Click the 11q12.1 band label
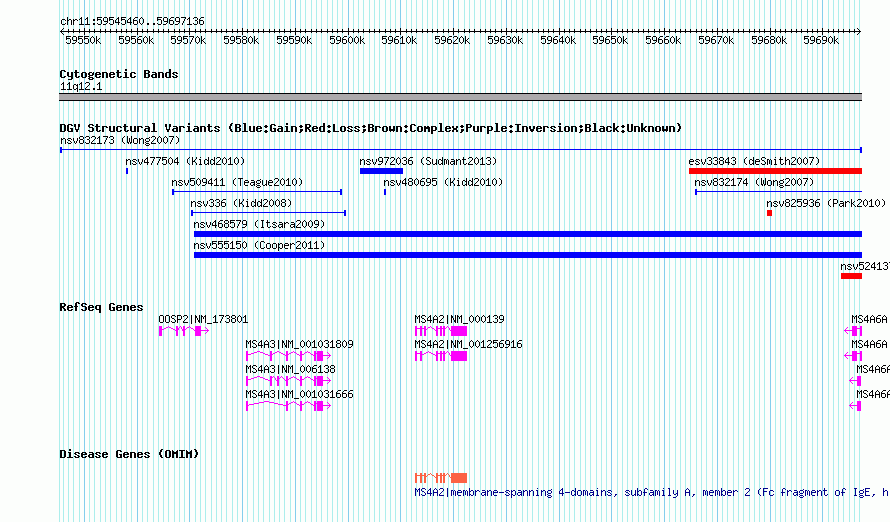The height and width of the screenshot is (522, 890). click(x=81, y=86)
